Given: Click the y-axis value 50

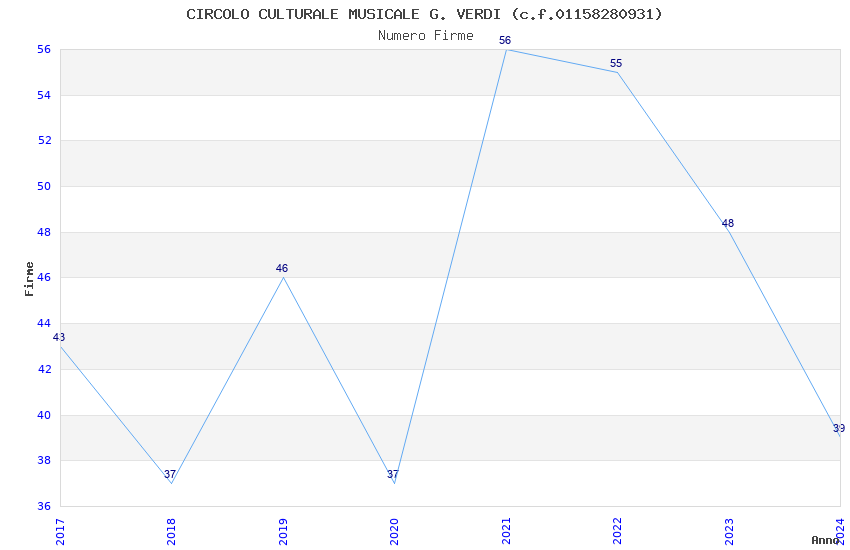Looking at the screenshot, I should click(44, 186).
